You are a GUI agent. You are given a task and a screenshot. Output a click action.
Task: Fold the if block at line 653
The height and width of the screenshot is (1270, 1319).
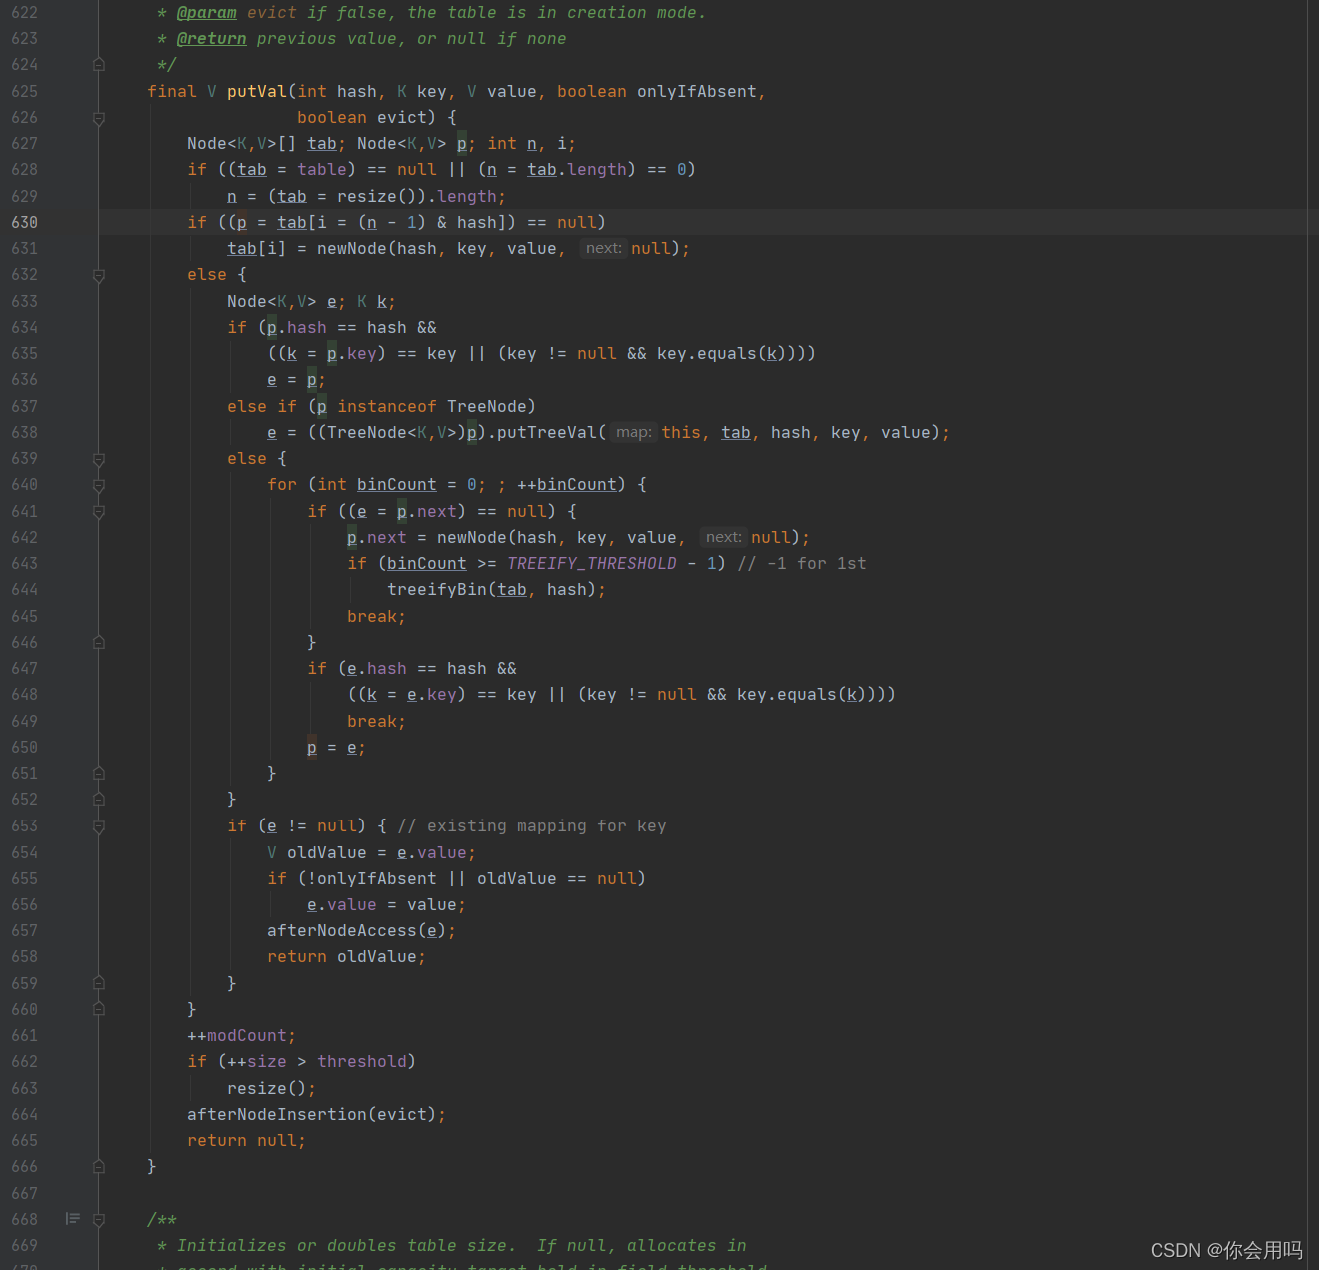(x=99, y=826)
